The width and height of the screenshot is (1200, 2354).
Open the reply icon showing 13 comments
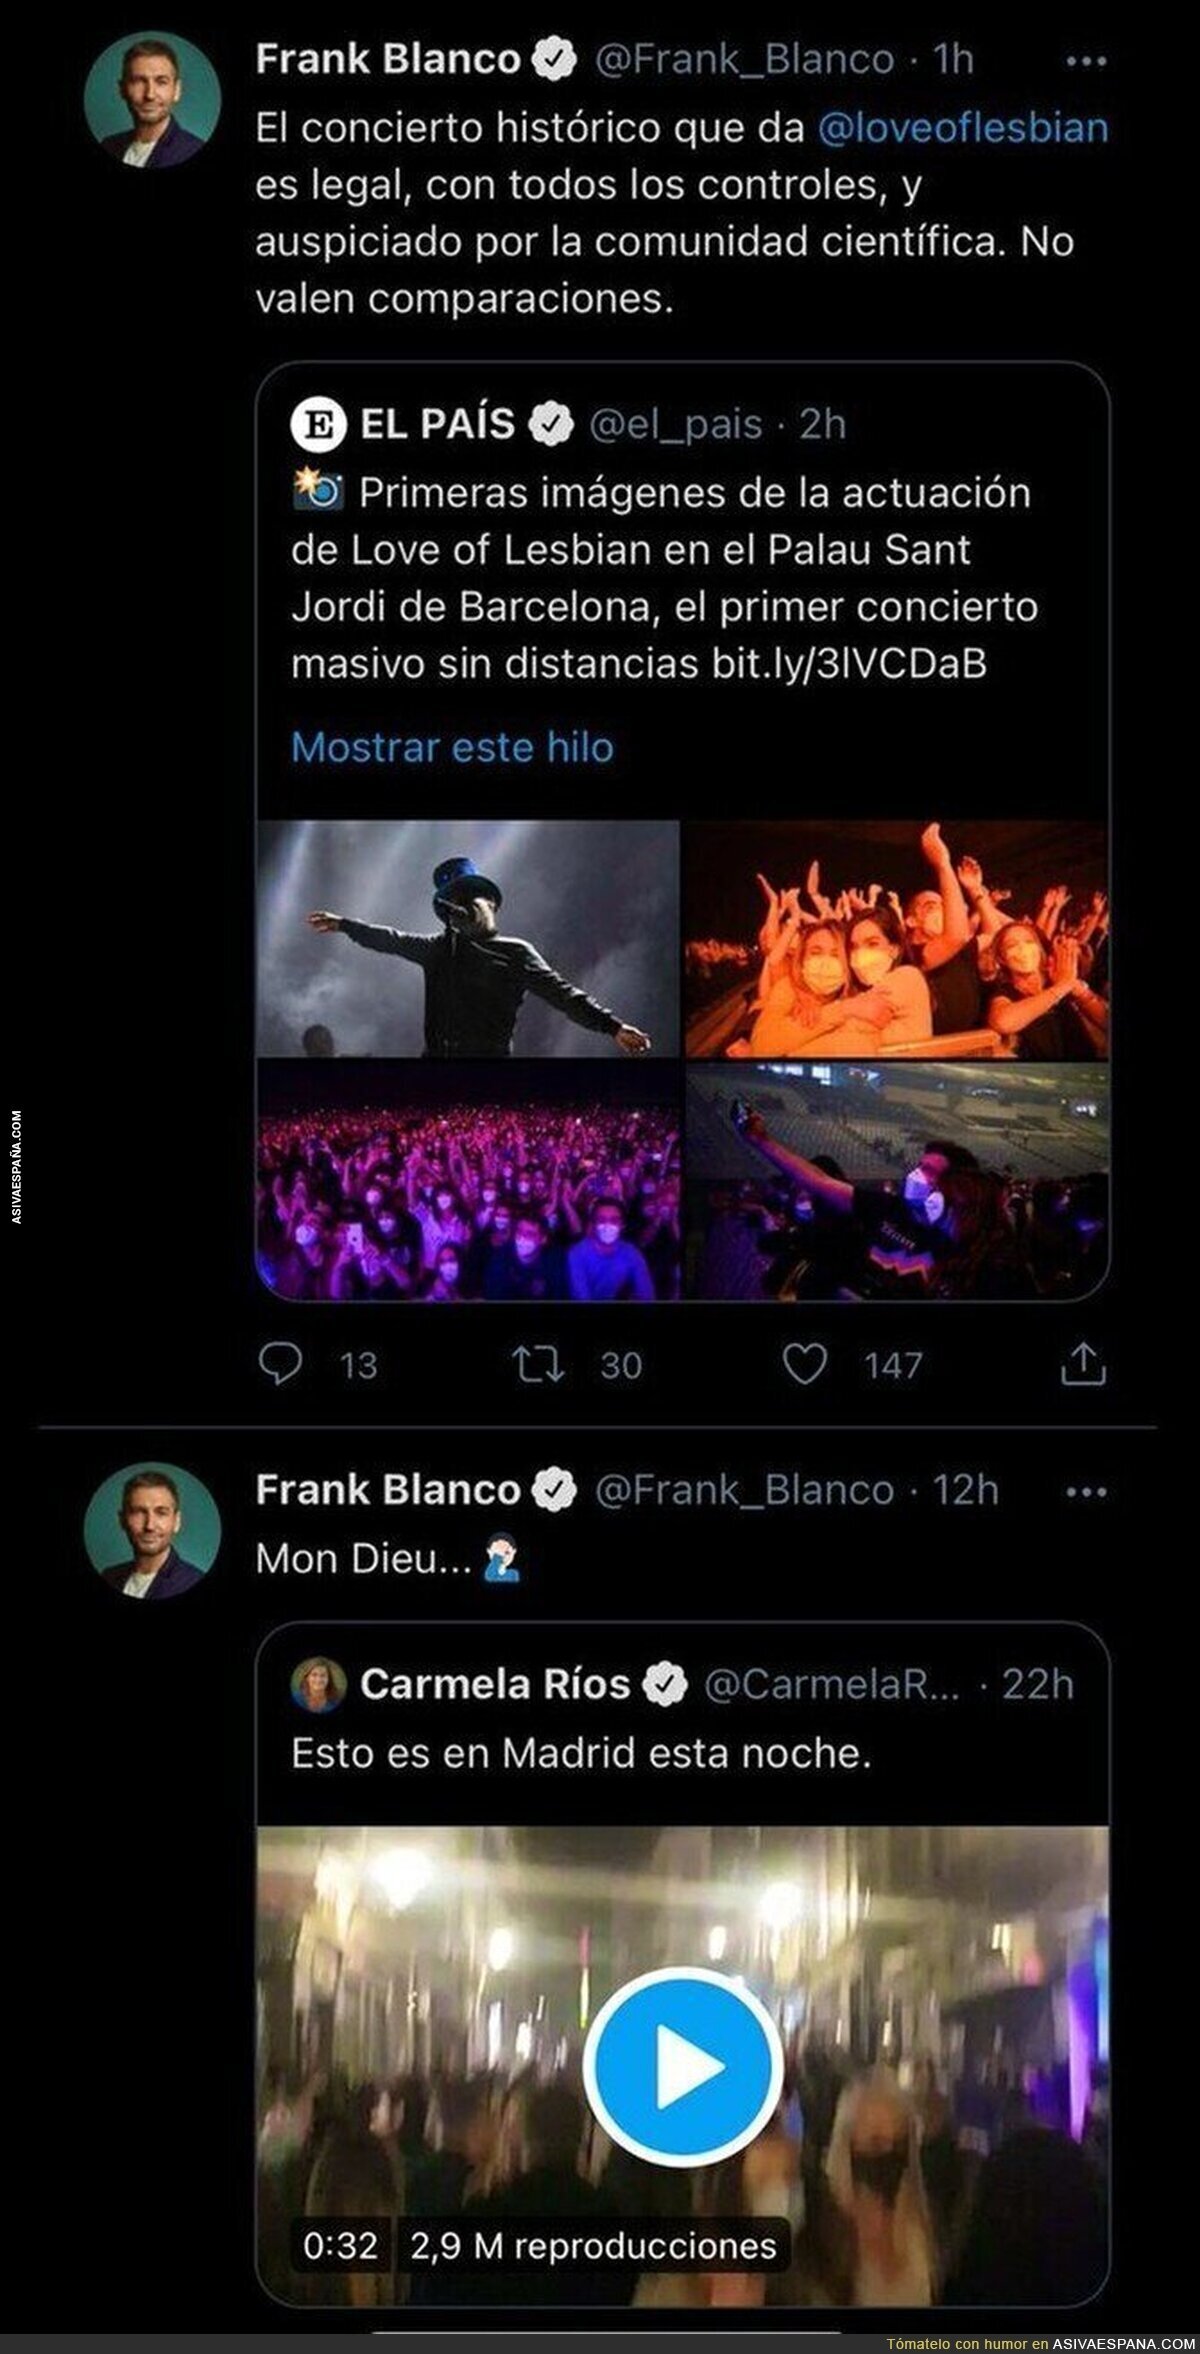click(x=280, y=1364)
